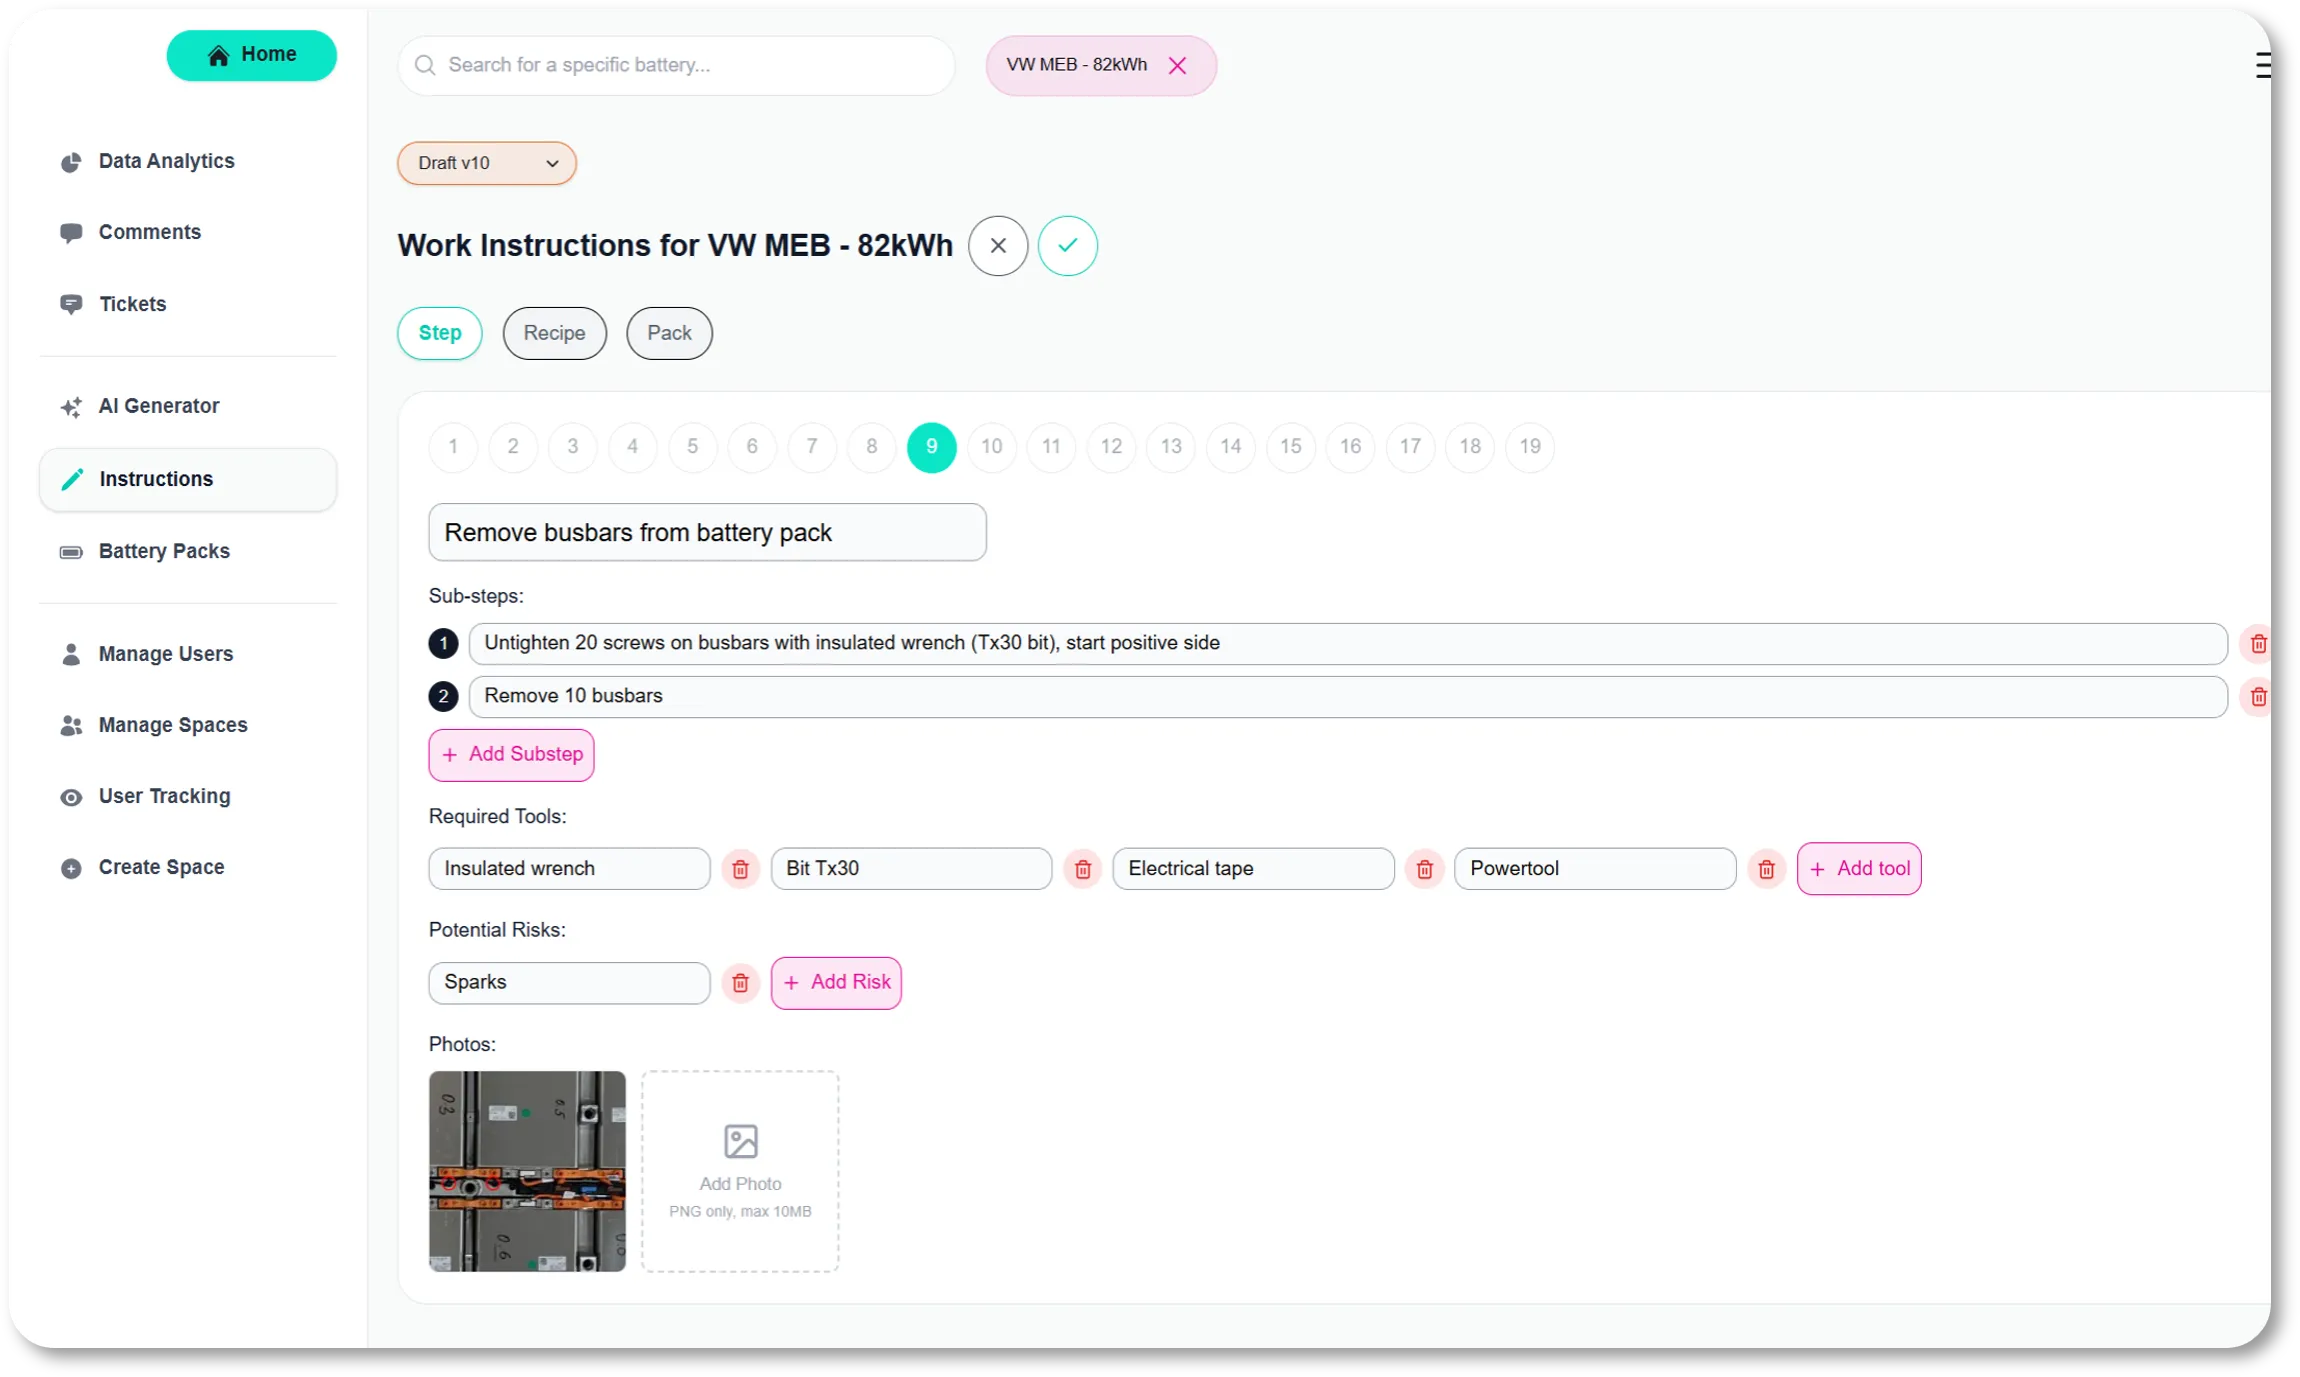The width and height of the screenshot is (2300, 1377).
Task: Go to step 6
Action: pyautogui.click(x=752, y=447)
